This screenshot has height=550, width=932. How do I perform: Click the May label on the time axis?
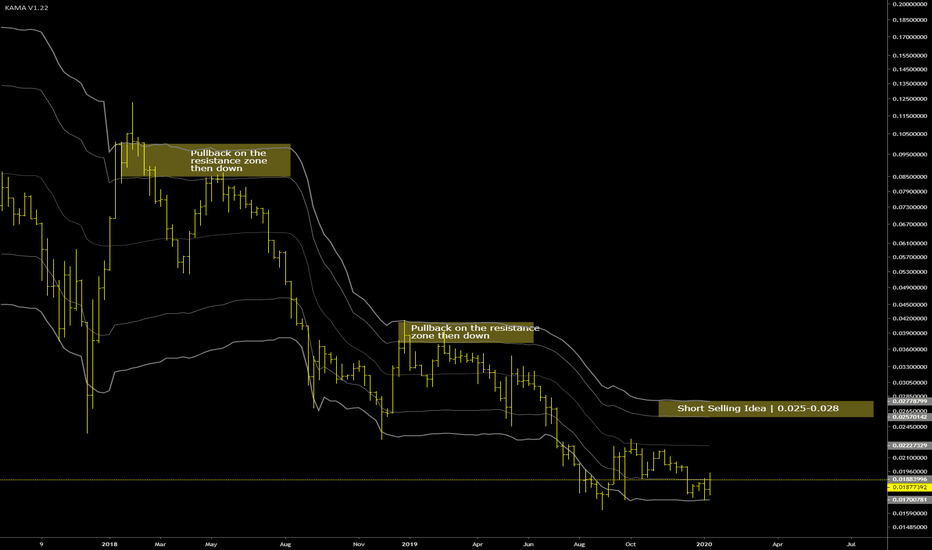(211, 544)
